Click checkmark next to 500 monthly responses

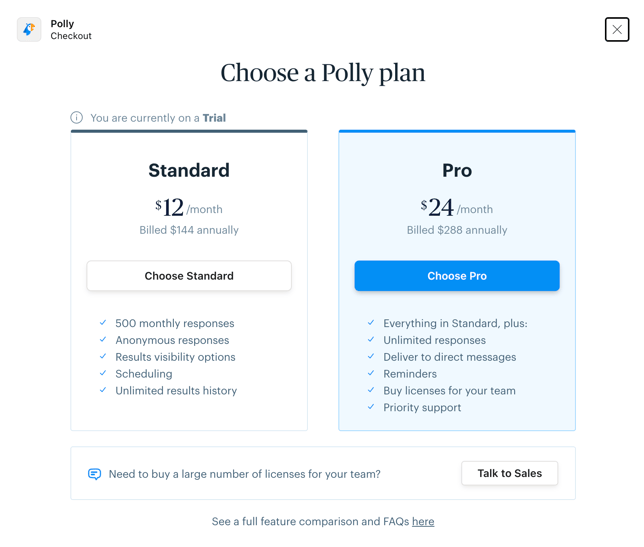(103, 323)
